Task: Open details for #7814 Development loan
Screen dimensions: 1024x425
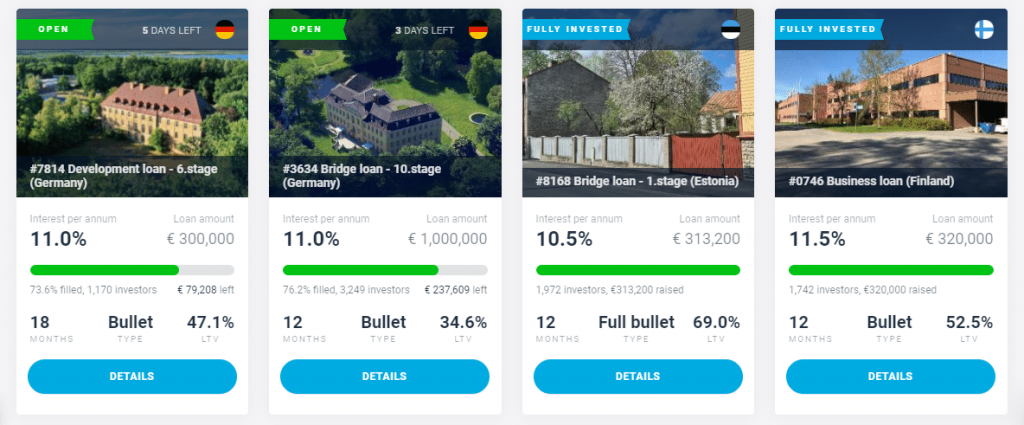Action: (x=132, y=377)
